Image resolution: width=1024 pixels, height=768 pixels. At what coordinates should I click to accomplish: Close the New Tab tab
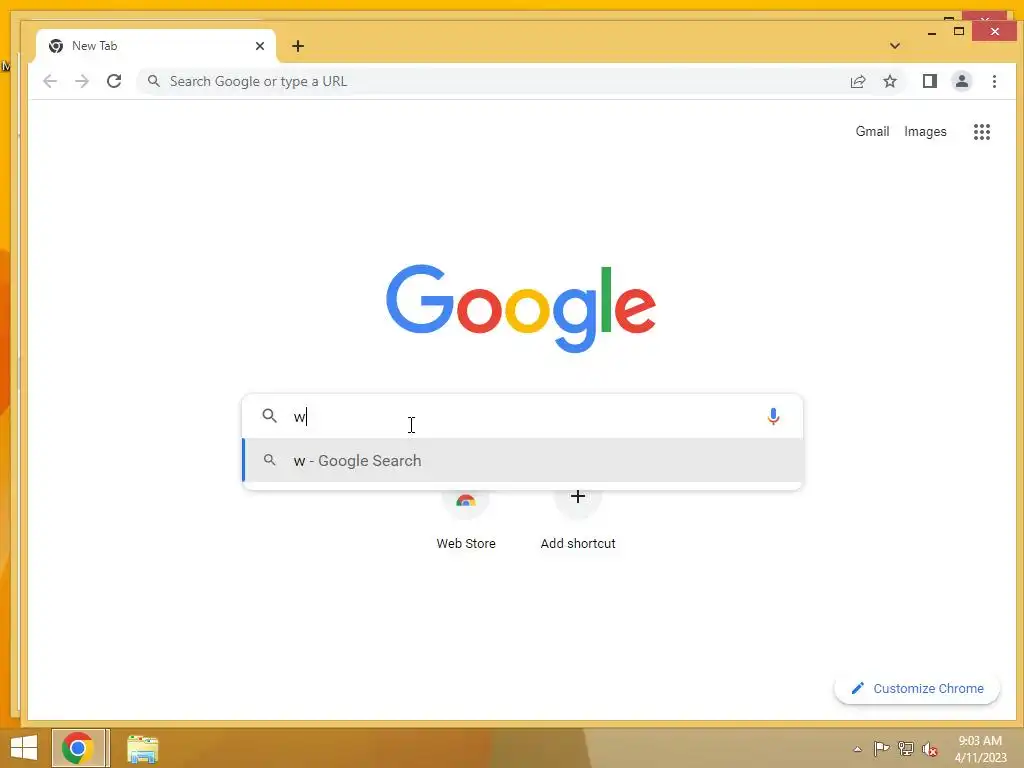pyautogui.click(x=260, y=46)
